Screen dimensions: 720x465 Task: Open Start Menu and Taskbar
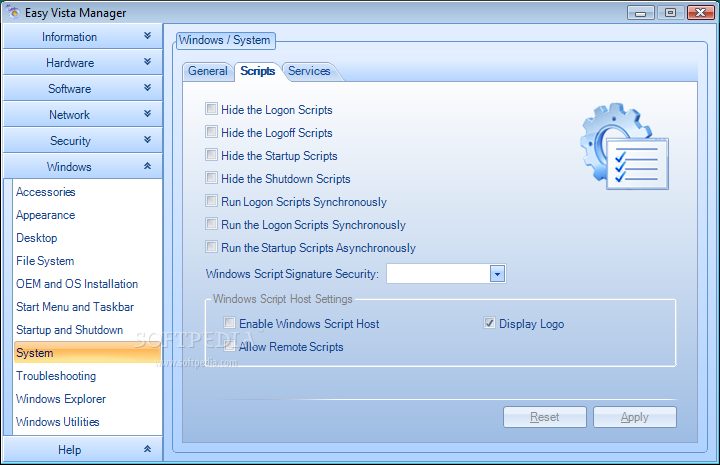tap(75, 307)
